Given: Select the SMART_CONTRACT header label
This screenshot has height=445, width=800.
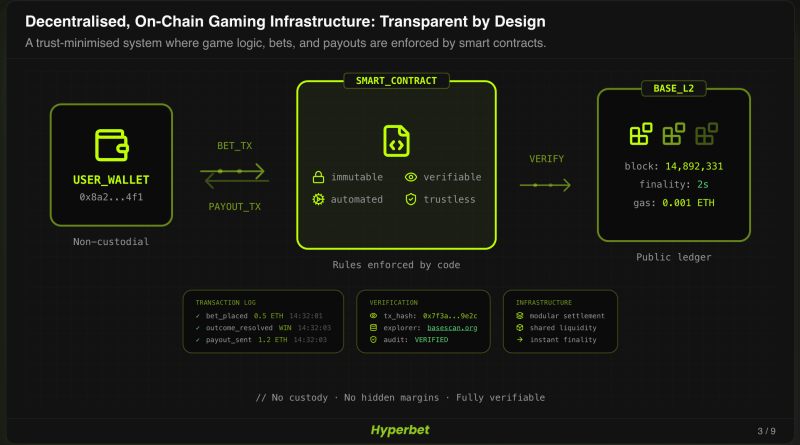Looking at the screenshot, I should pos(396,81).
